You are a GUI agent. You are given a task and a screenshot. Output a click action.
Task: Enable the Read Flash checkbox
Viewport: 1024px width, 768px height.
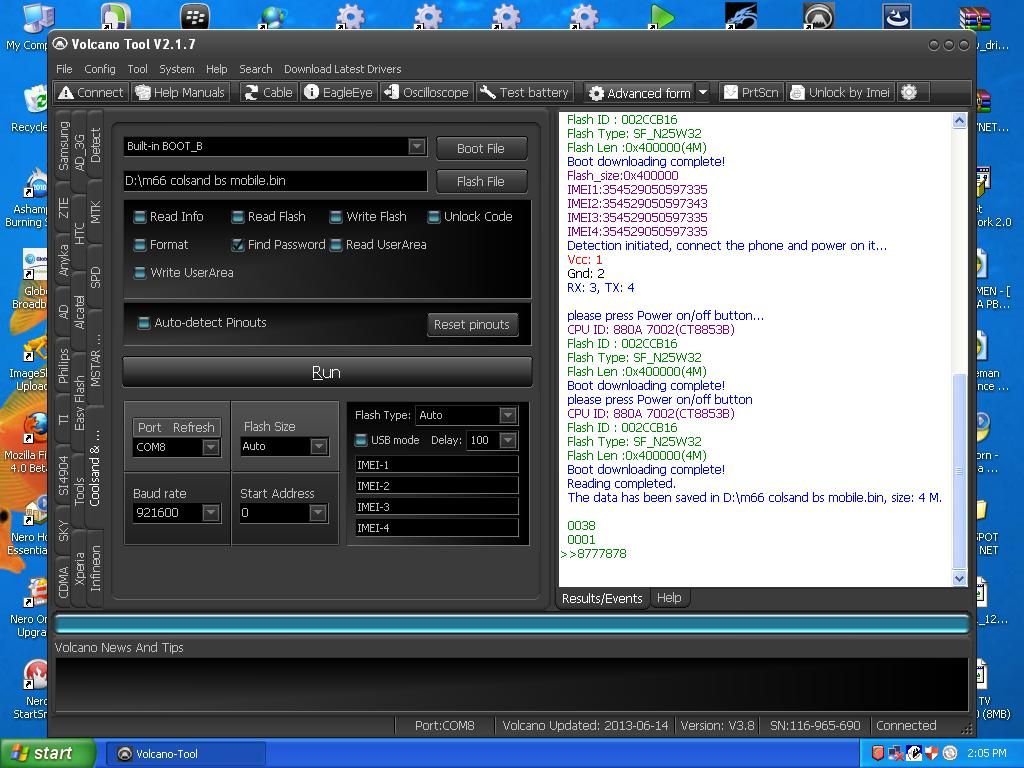click(238, 217)
